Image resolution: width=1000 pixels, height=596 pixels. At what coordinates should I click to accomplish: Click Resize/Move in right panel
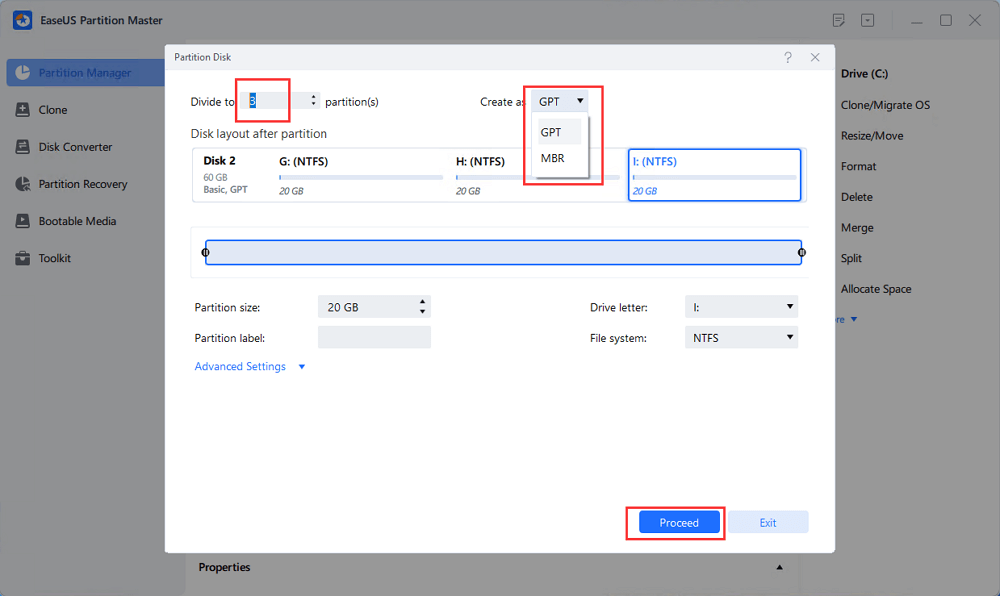click(x=872, y=136)
